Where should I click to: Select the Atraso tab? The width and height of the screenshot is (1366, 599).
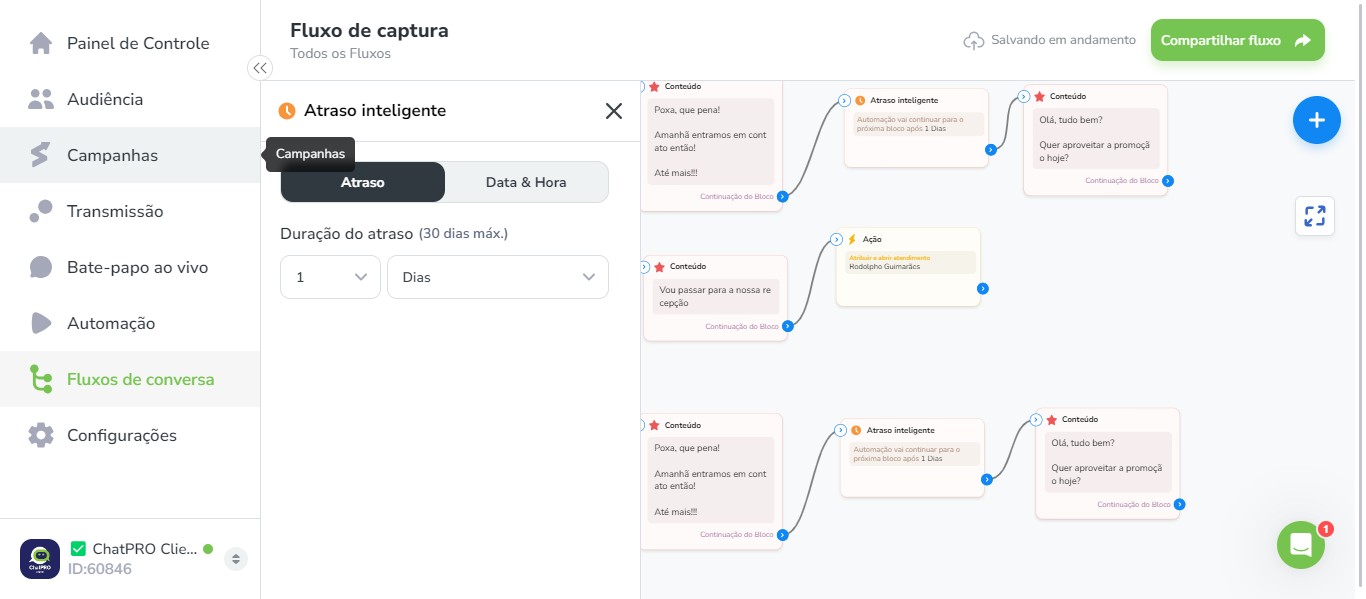363,182
